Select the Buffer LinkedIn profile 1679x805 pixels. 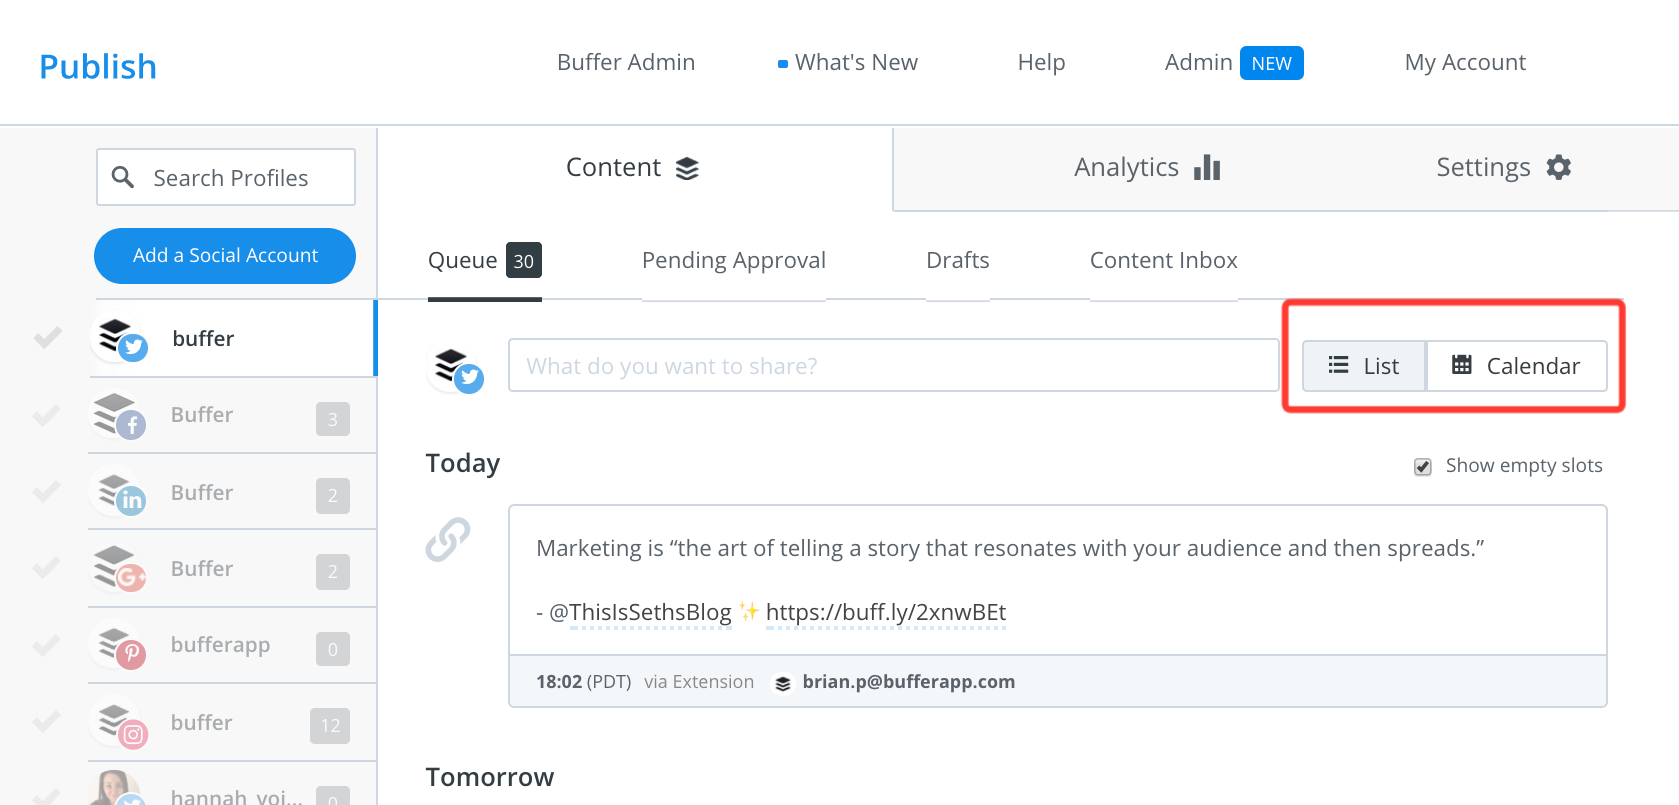(232, 492)
